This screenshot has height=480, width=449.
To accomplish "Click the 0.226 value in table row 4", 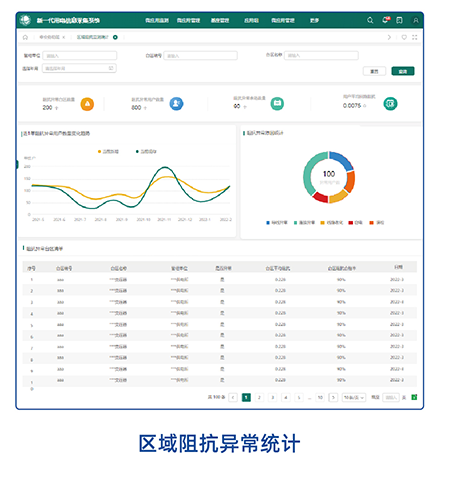I will click(280, 313).
